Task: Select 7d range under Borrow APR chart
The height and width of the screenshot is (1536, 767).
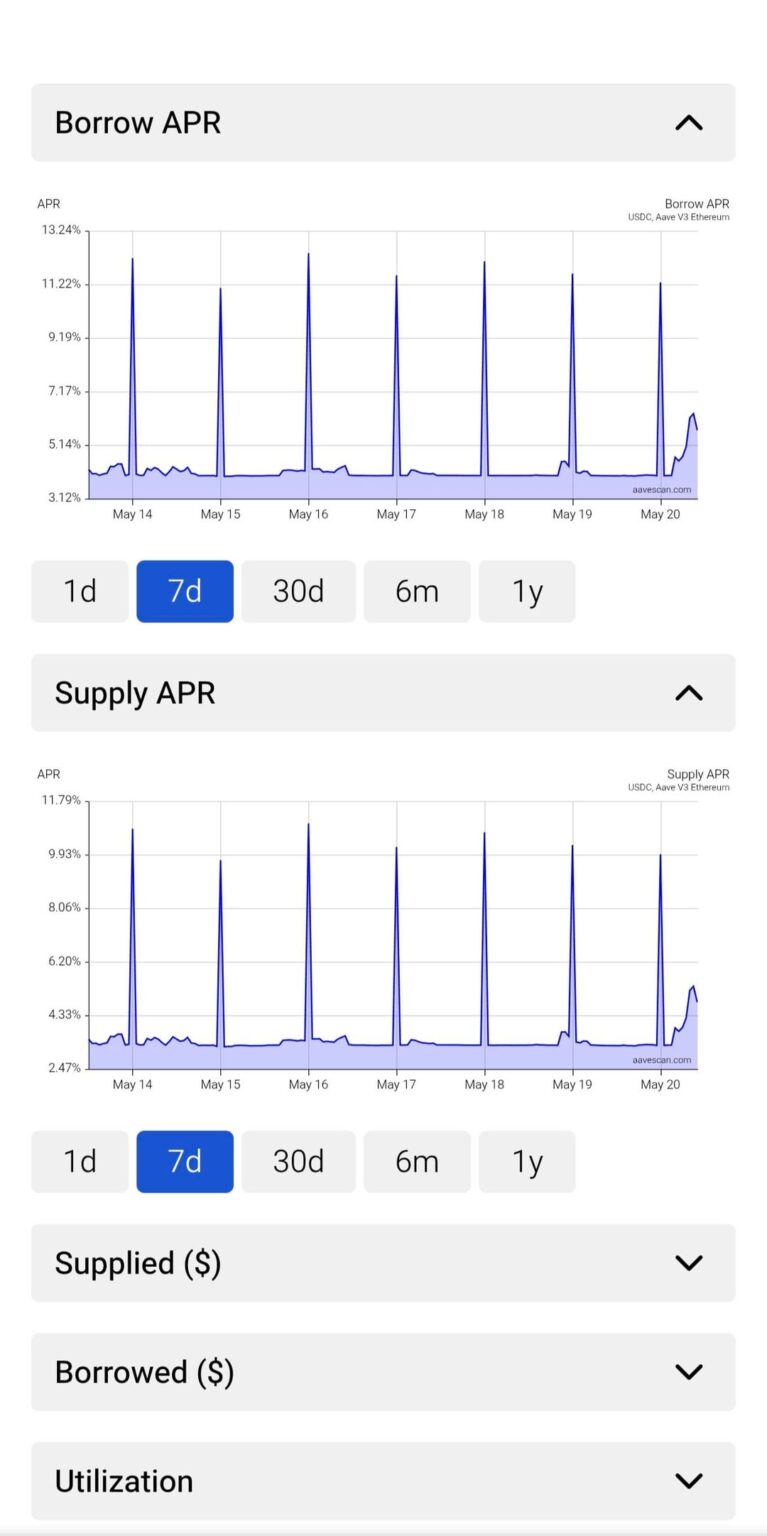Action: 185,591
